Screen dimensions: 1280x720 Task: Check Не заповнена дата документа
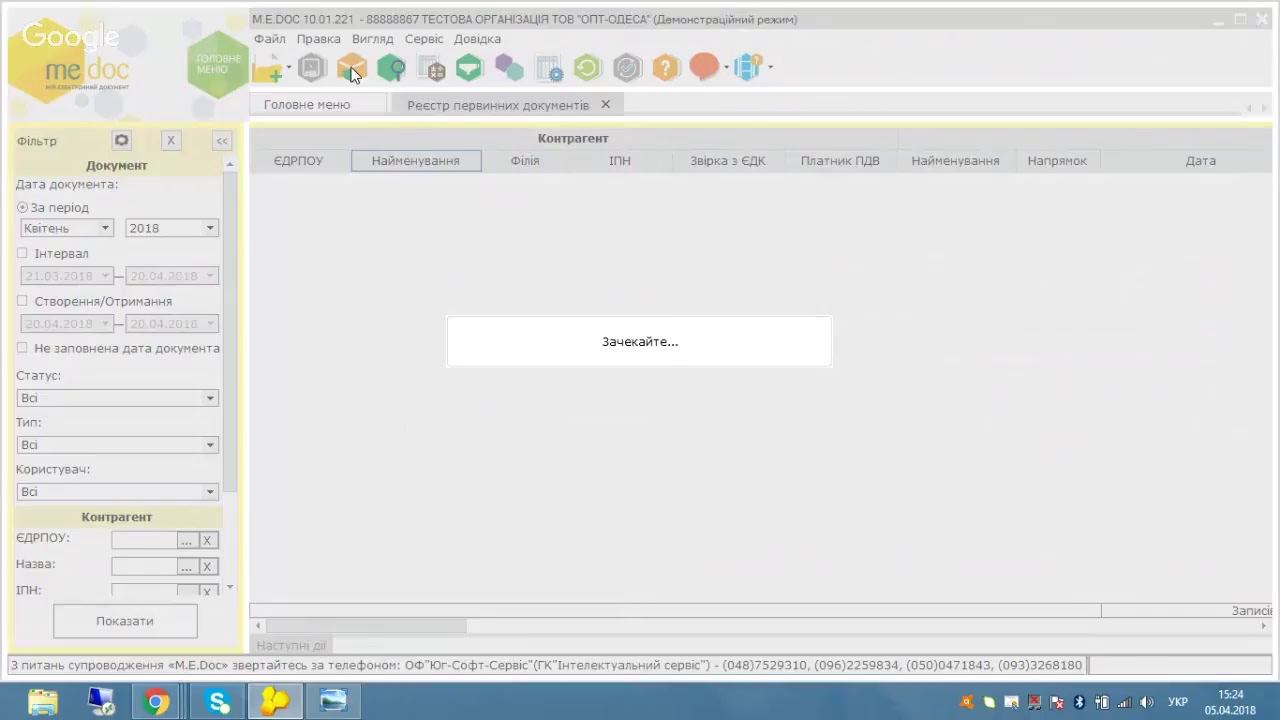coord(22,348)
